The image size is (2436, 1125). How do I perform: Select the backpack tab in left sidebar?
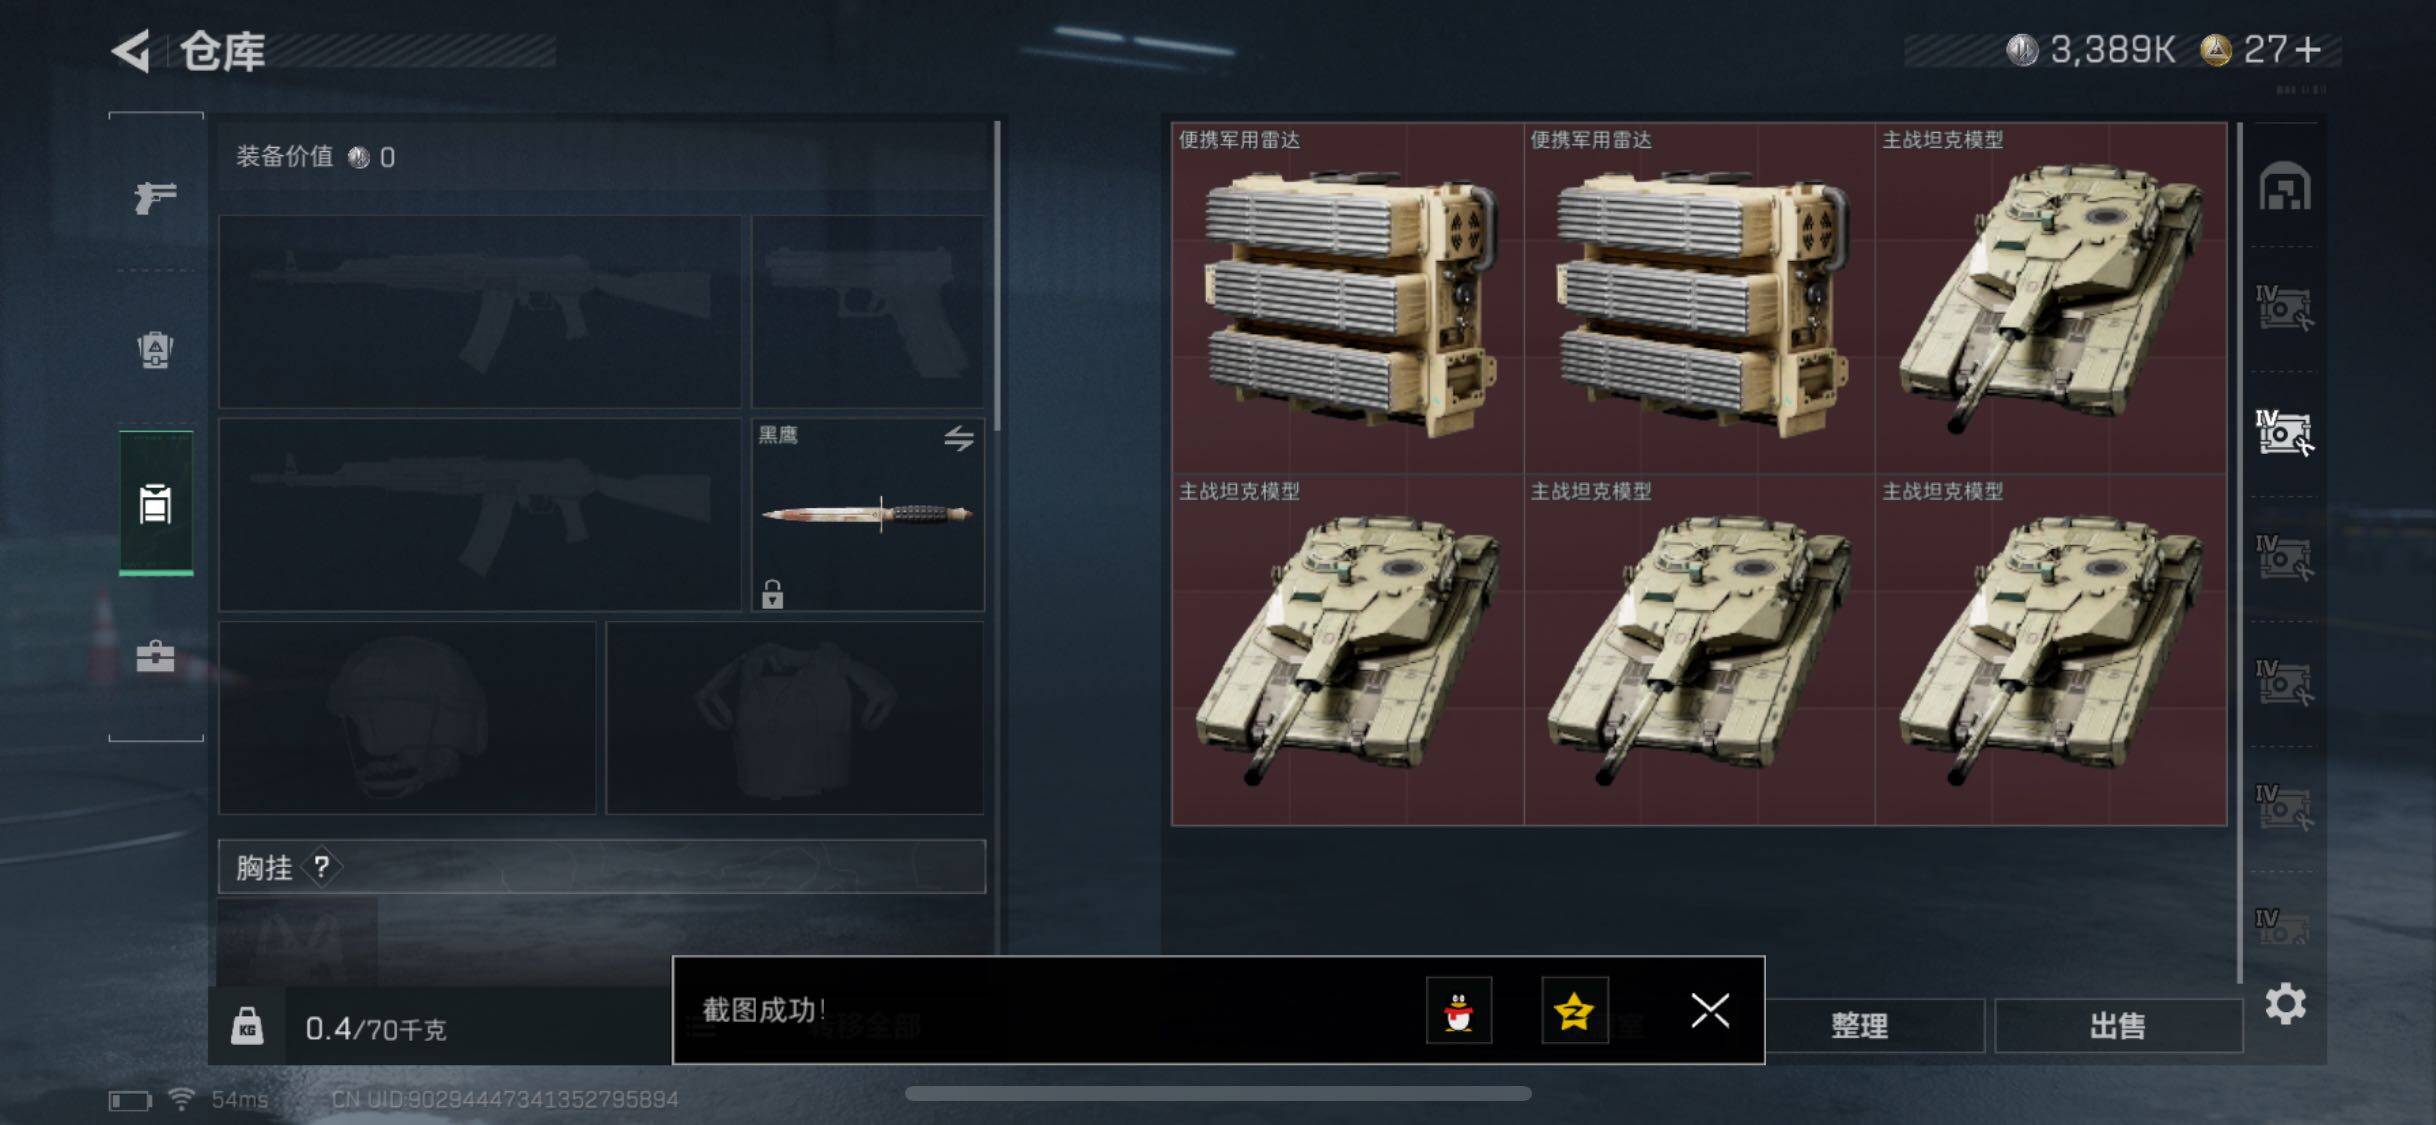155,350
